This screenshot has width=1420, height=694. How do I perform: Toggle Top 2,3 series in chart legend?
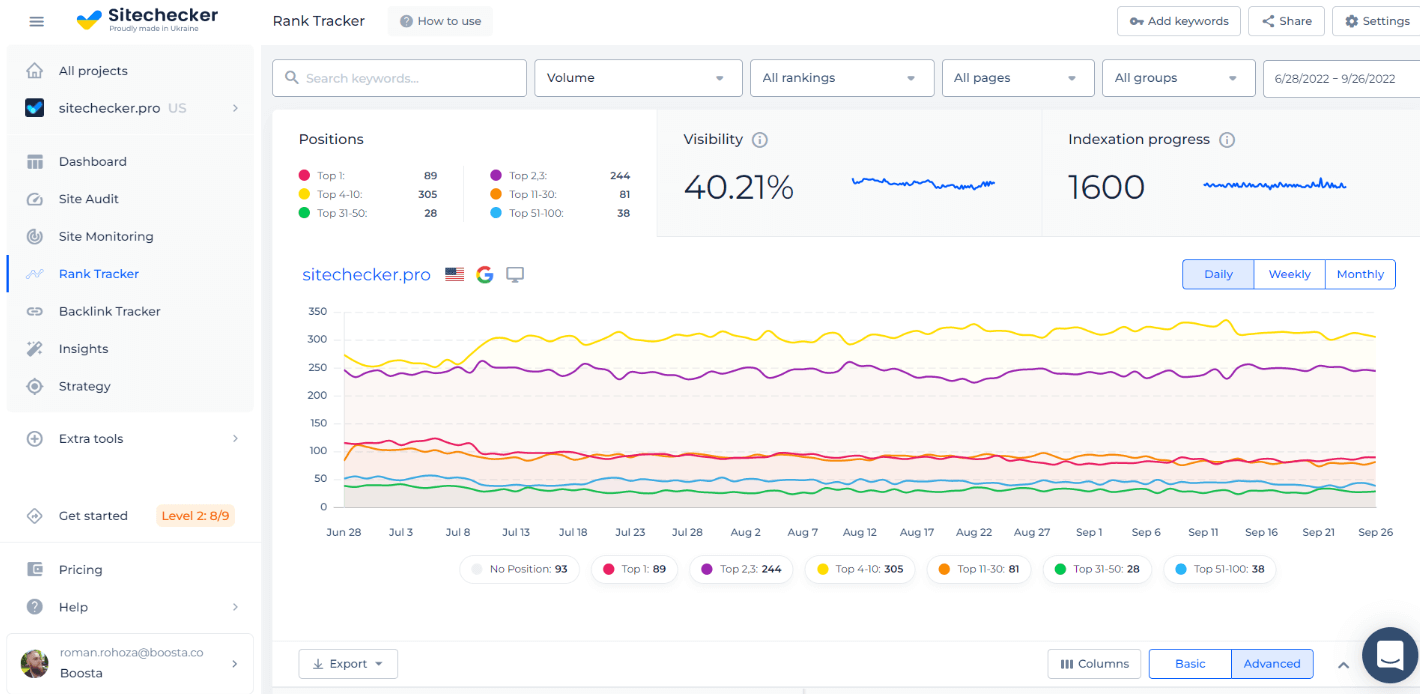[x=741, y=569]
